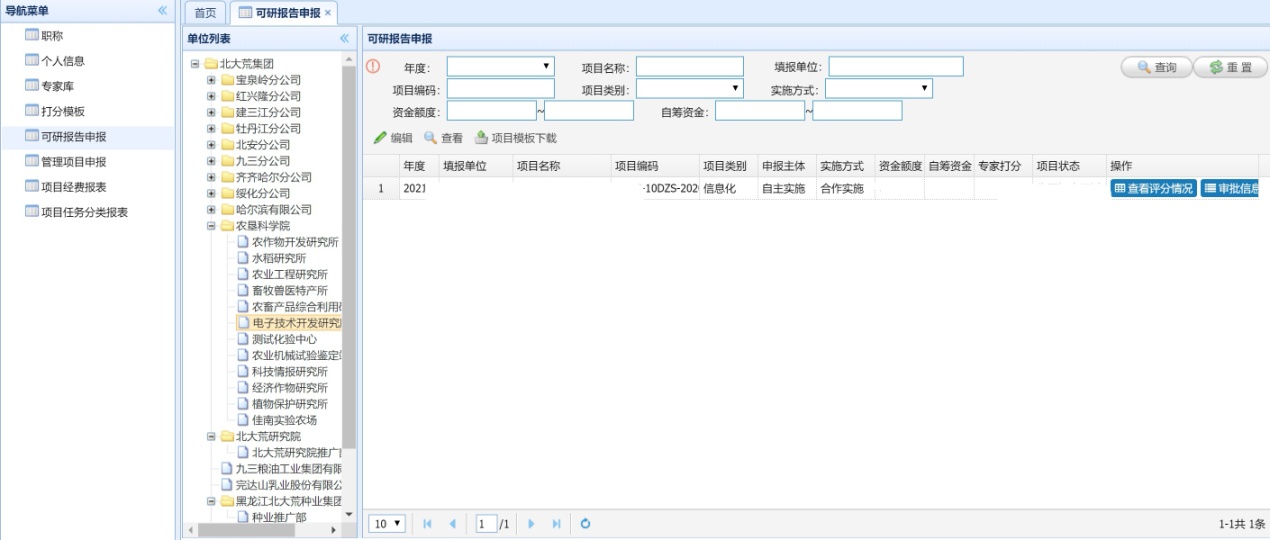Select 佳南实验农场 in unit tree
The width and height of the screenshot is (1270, 540).
click(284, 420)
